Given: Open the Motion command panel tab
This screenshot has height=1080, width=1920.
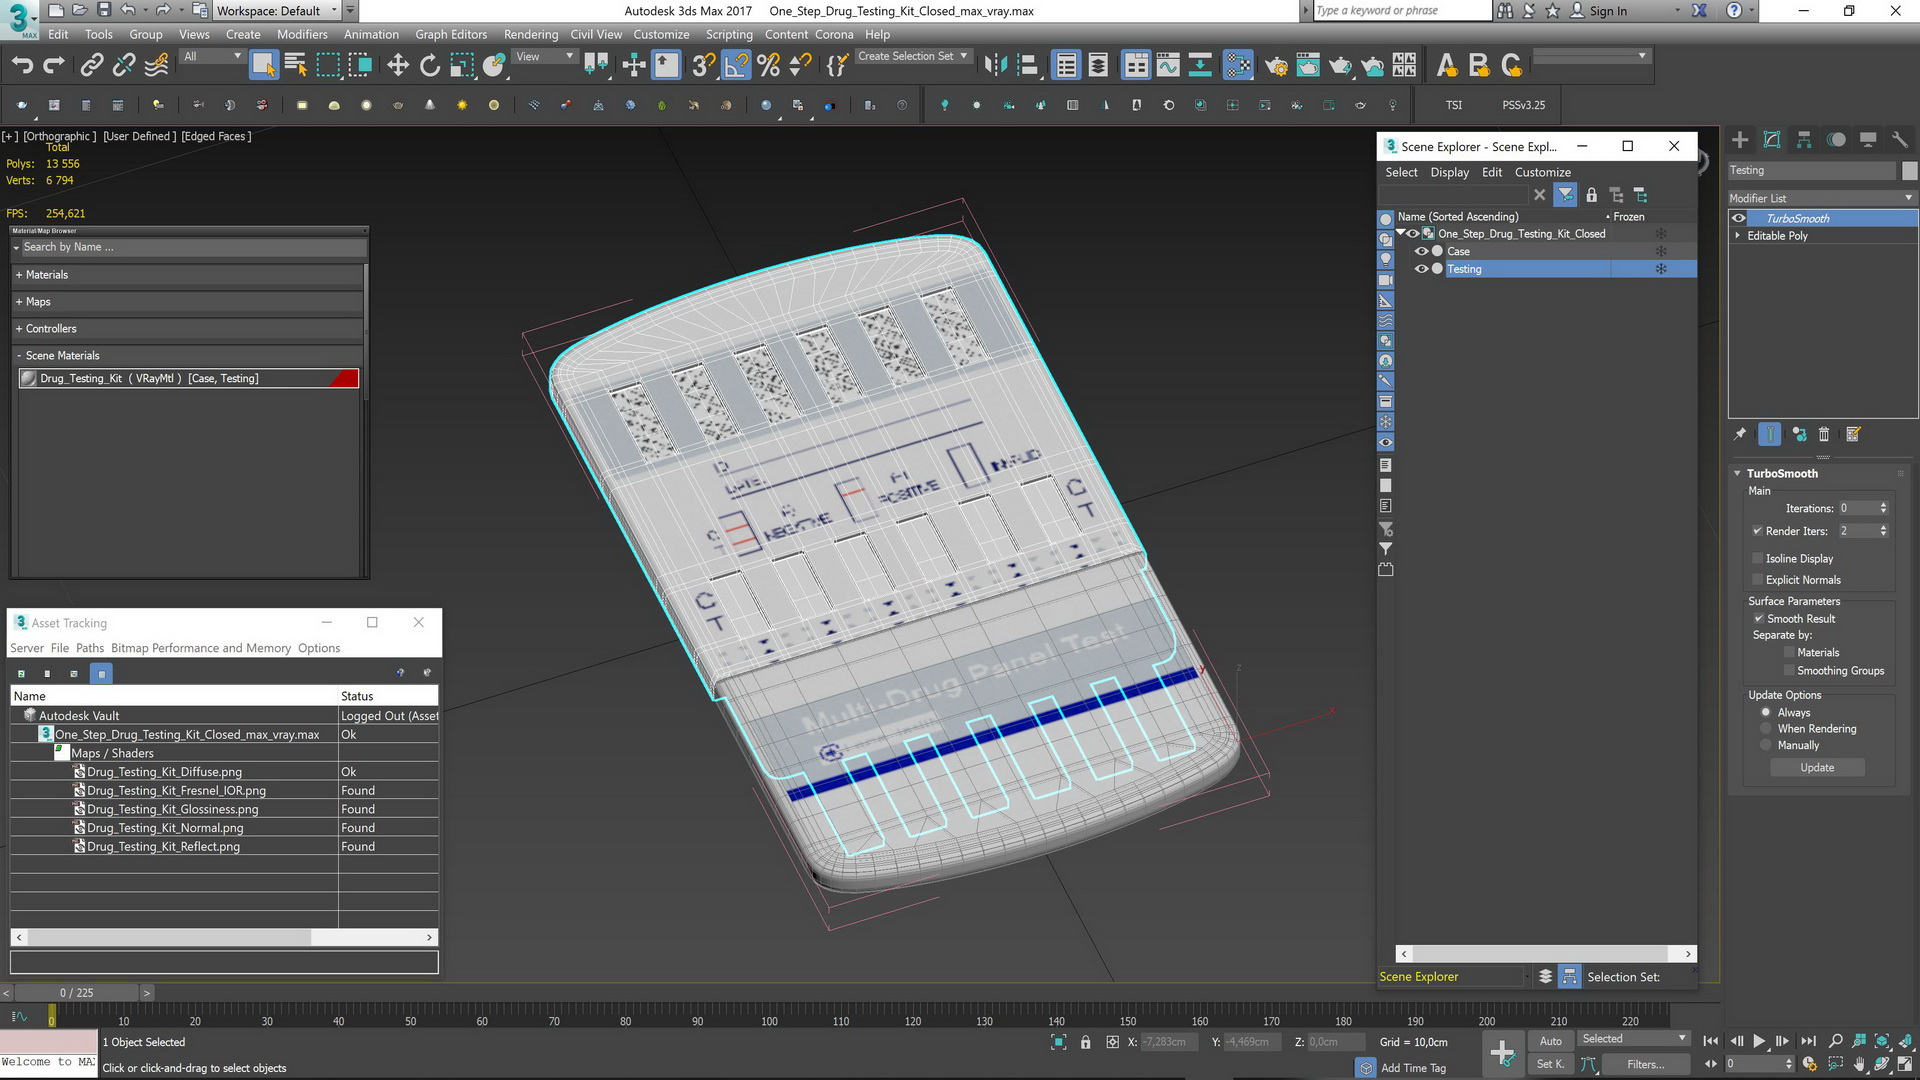Looking at the screenshot, I should click(x=1836, y=140).
